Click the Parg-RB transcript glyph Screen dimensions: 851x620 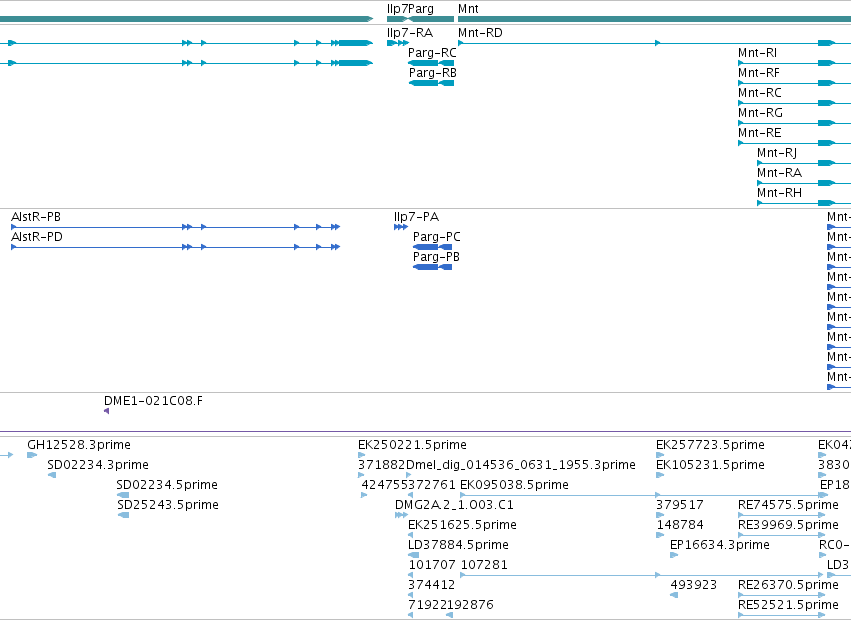431,83
